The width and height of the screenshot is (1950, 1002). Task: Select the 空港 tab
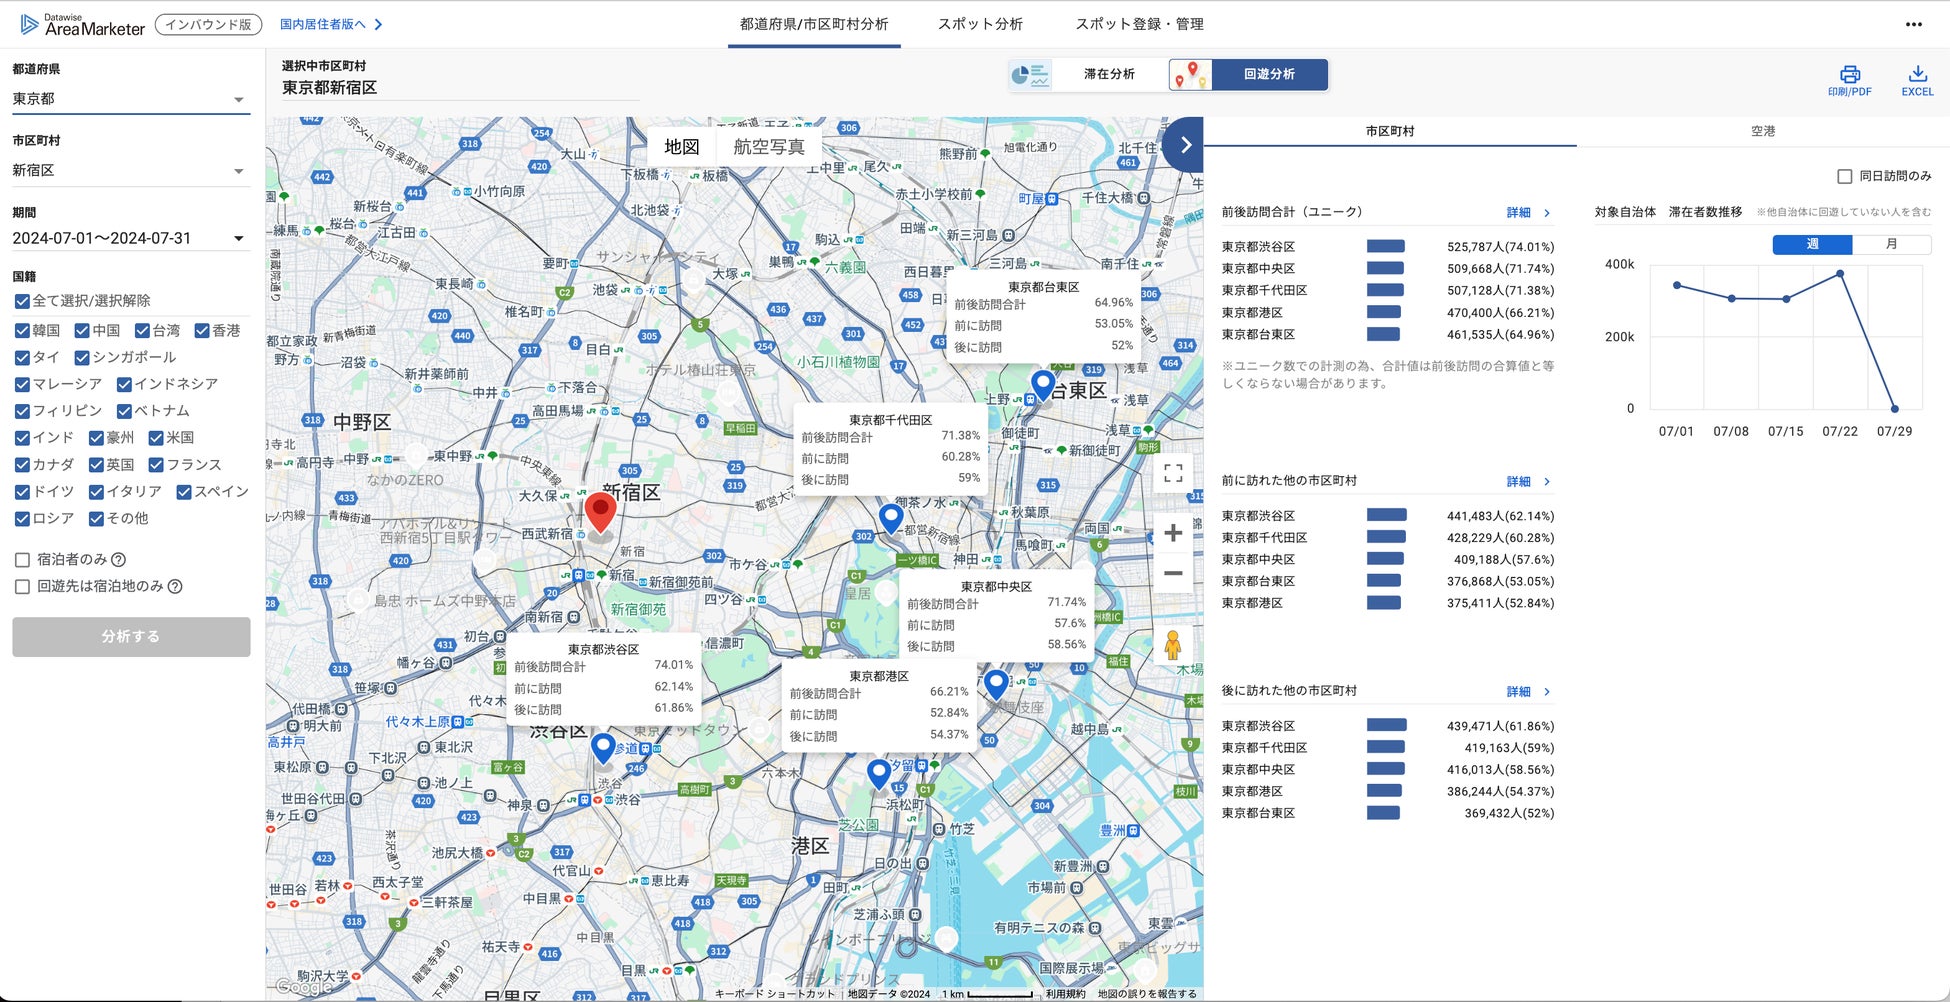pyautogui.click(x=1762, y=131)
